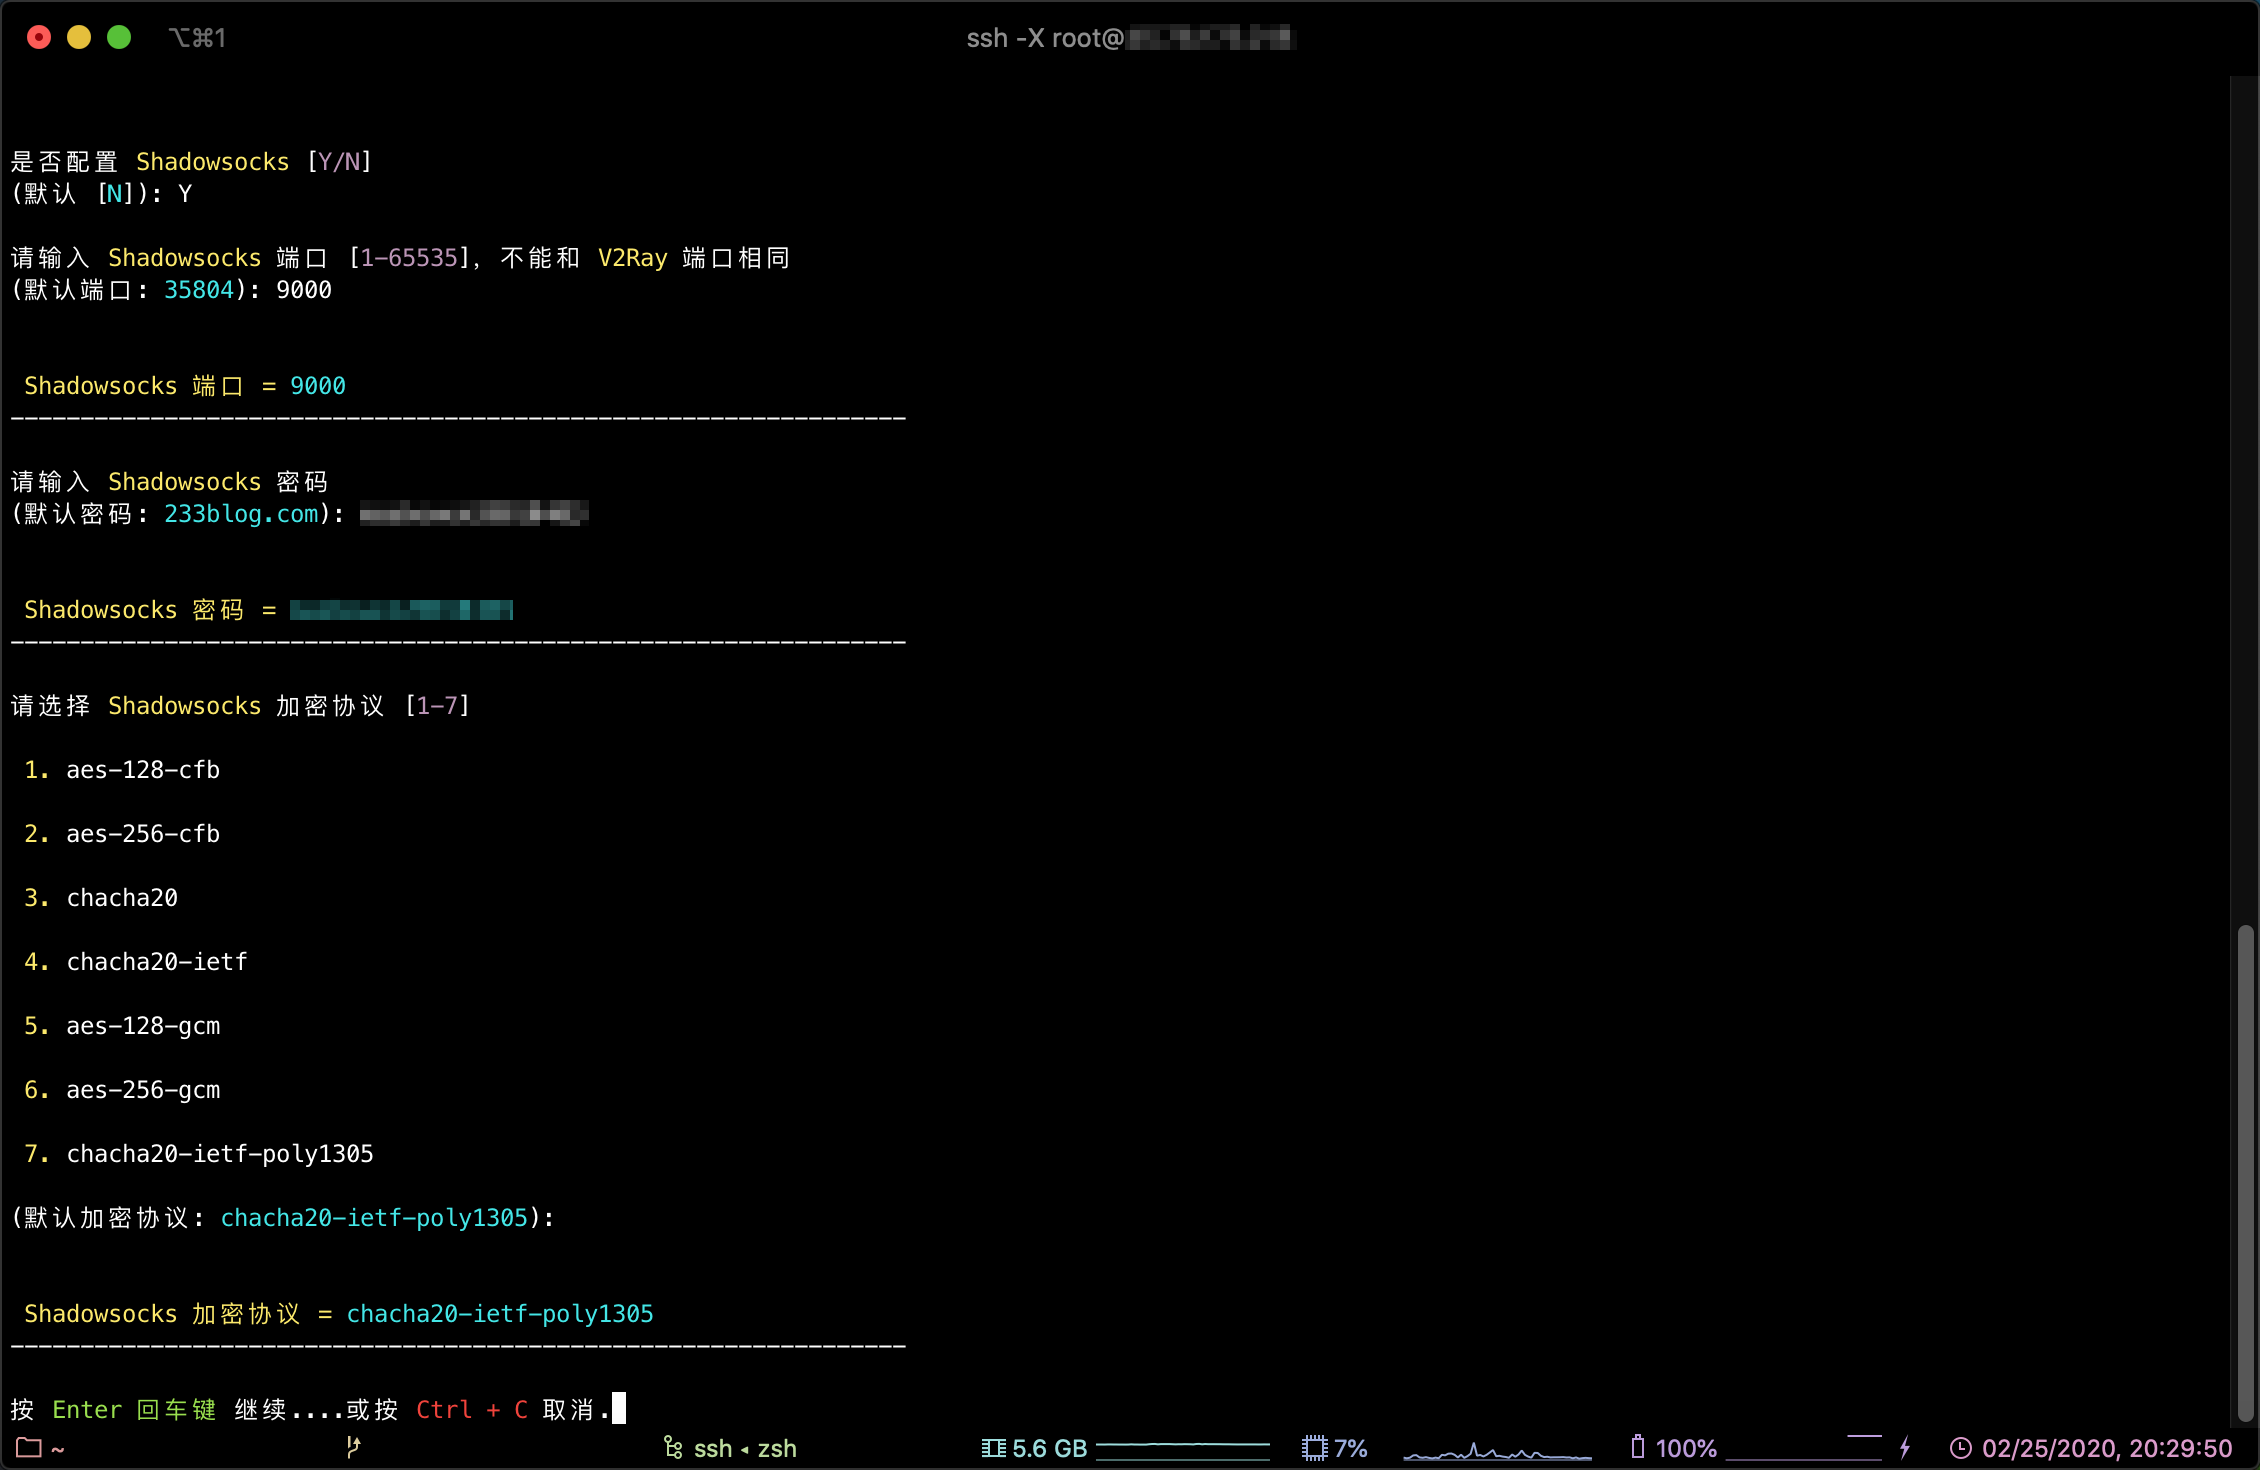This screenshot has height=1470, width=2260.
Task: Click the ssh job tree icon
Action: coord(673,1448)
